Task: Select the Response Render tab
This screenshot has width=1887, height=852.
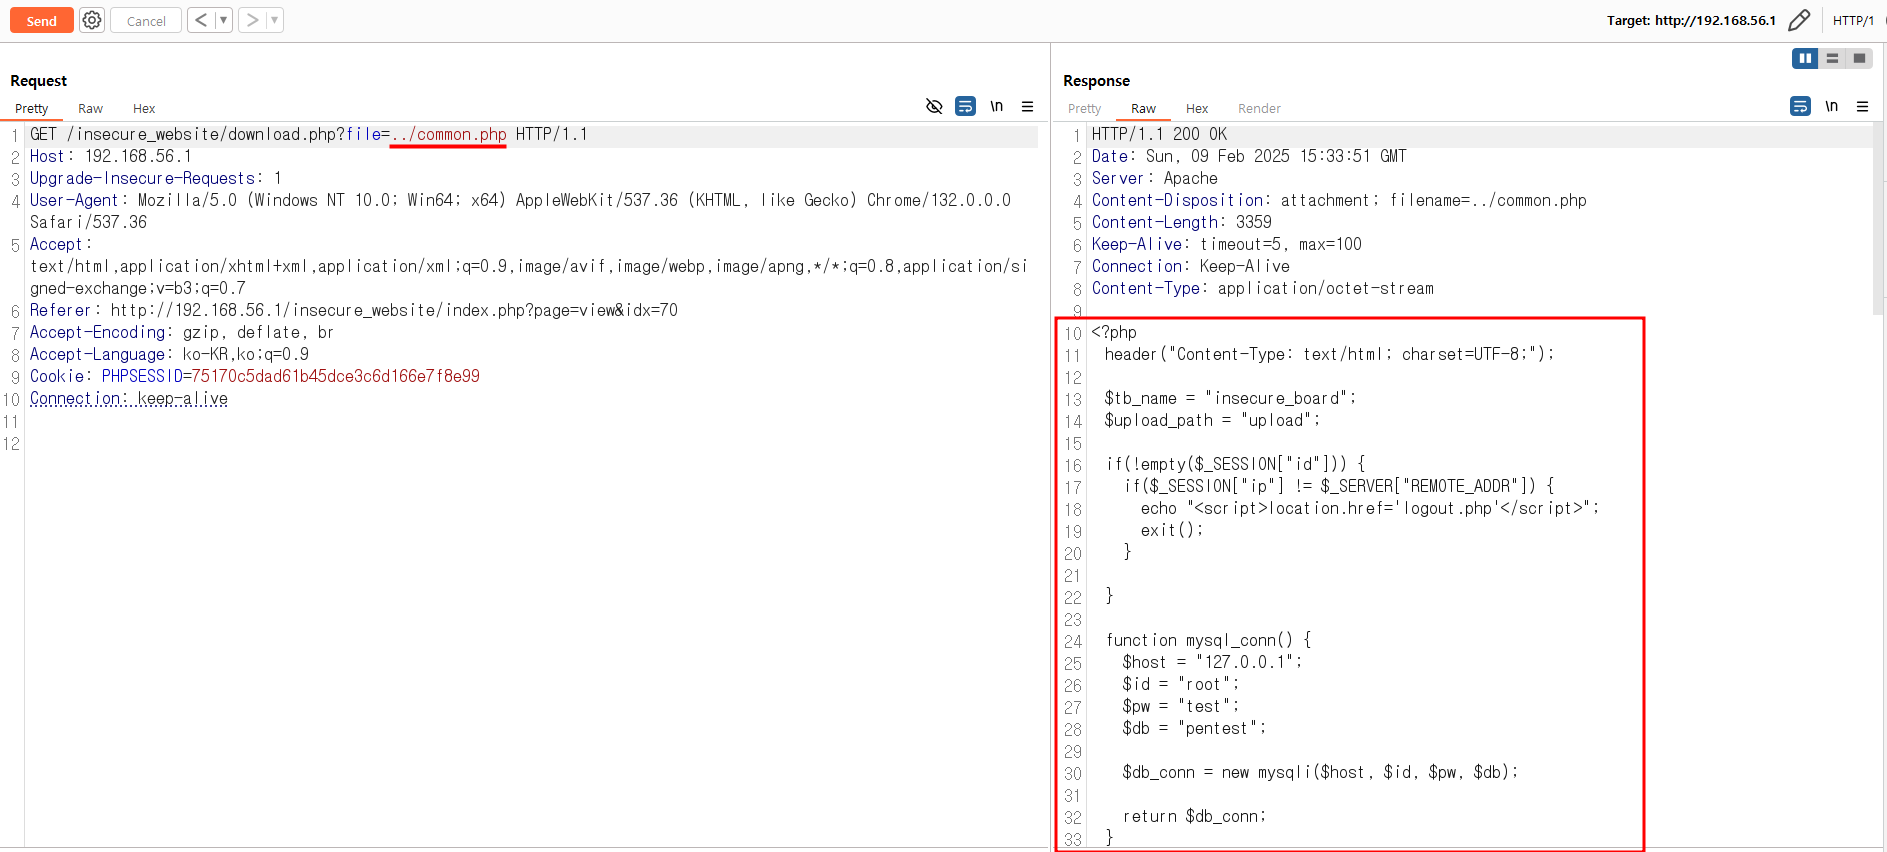Action: click(1259, 108)
